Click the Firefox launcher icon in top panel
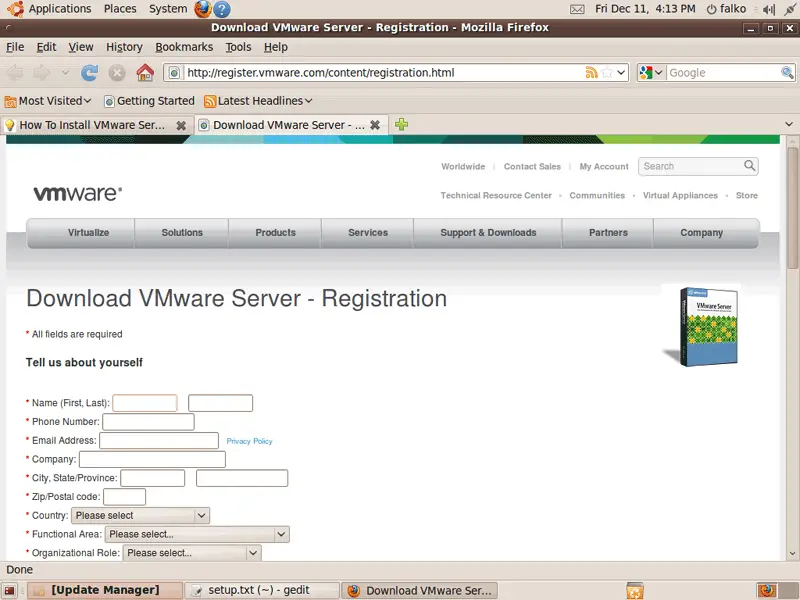The height and width of the screenshot is (600, 800). pos(203,9)
